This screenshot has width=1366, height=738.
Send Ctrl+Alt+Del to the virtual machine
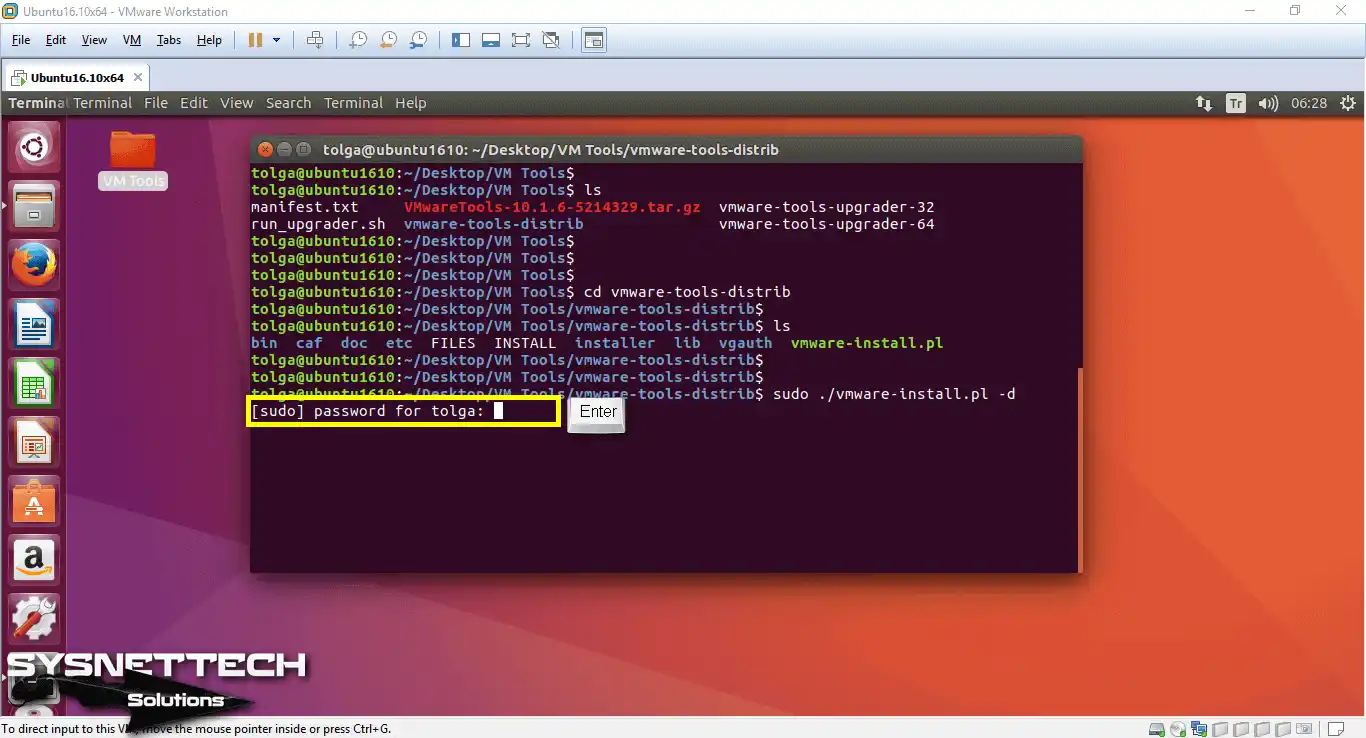(315, 39)
